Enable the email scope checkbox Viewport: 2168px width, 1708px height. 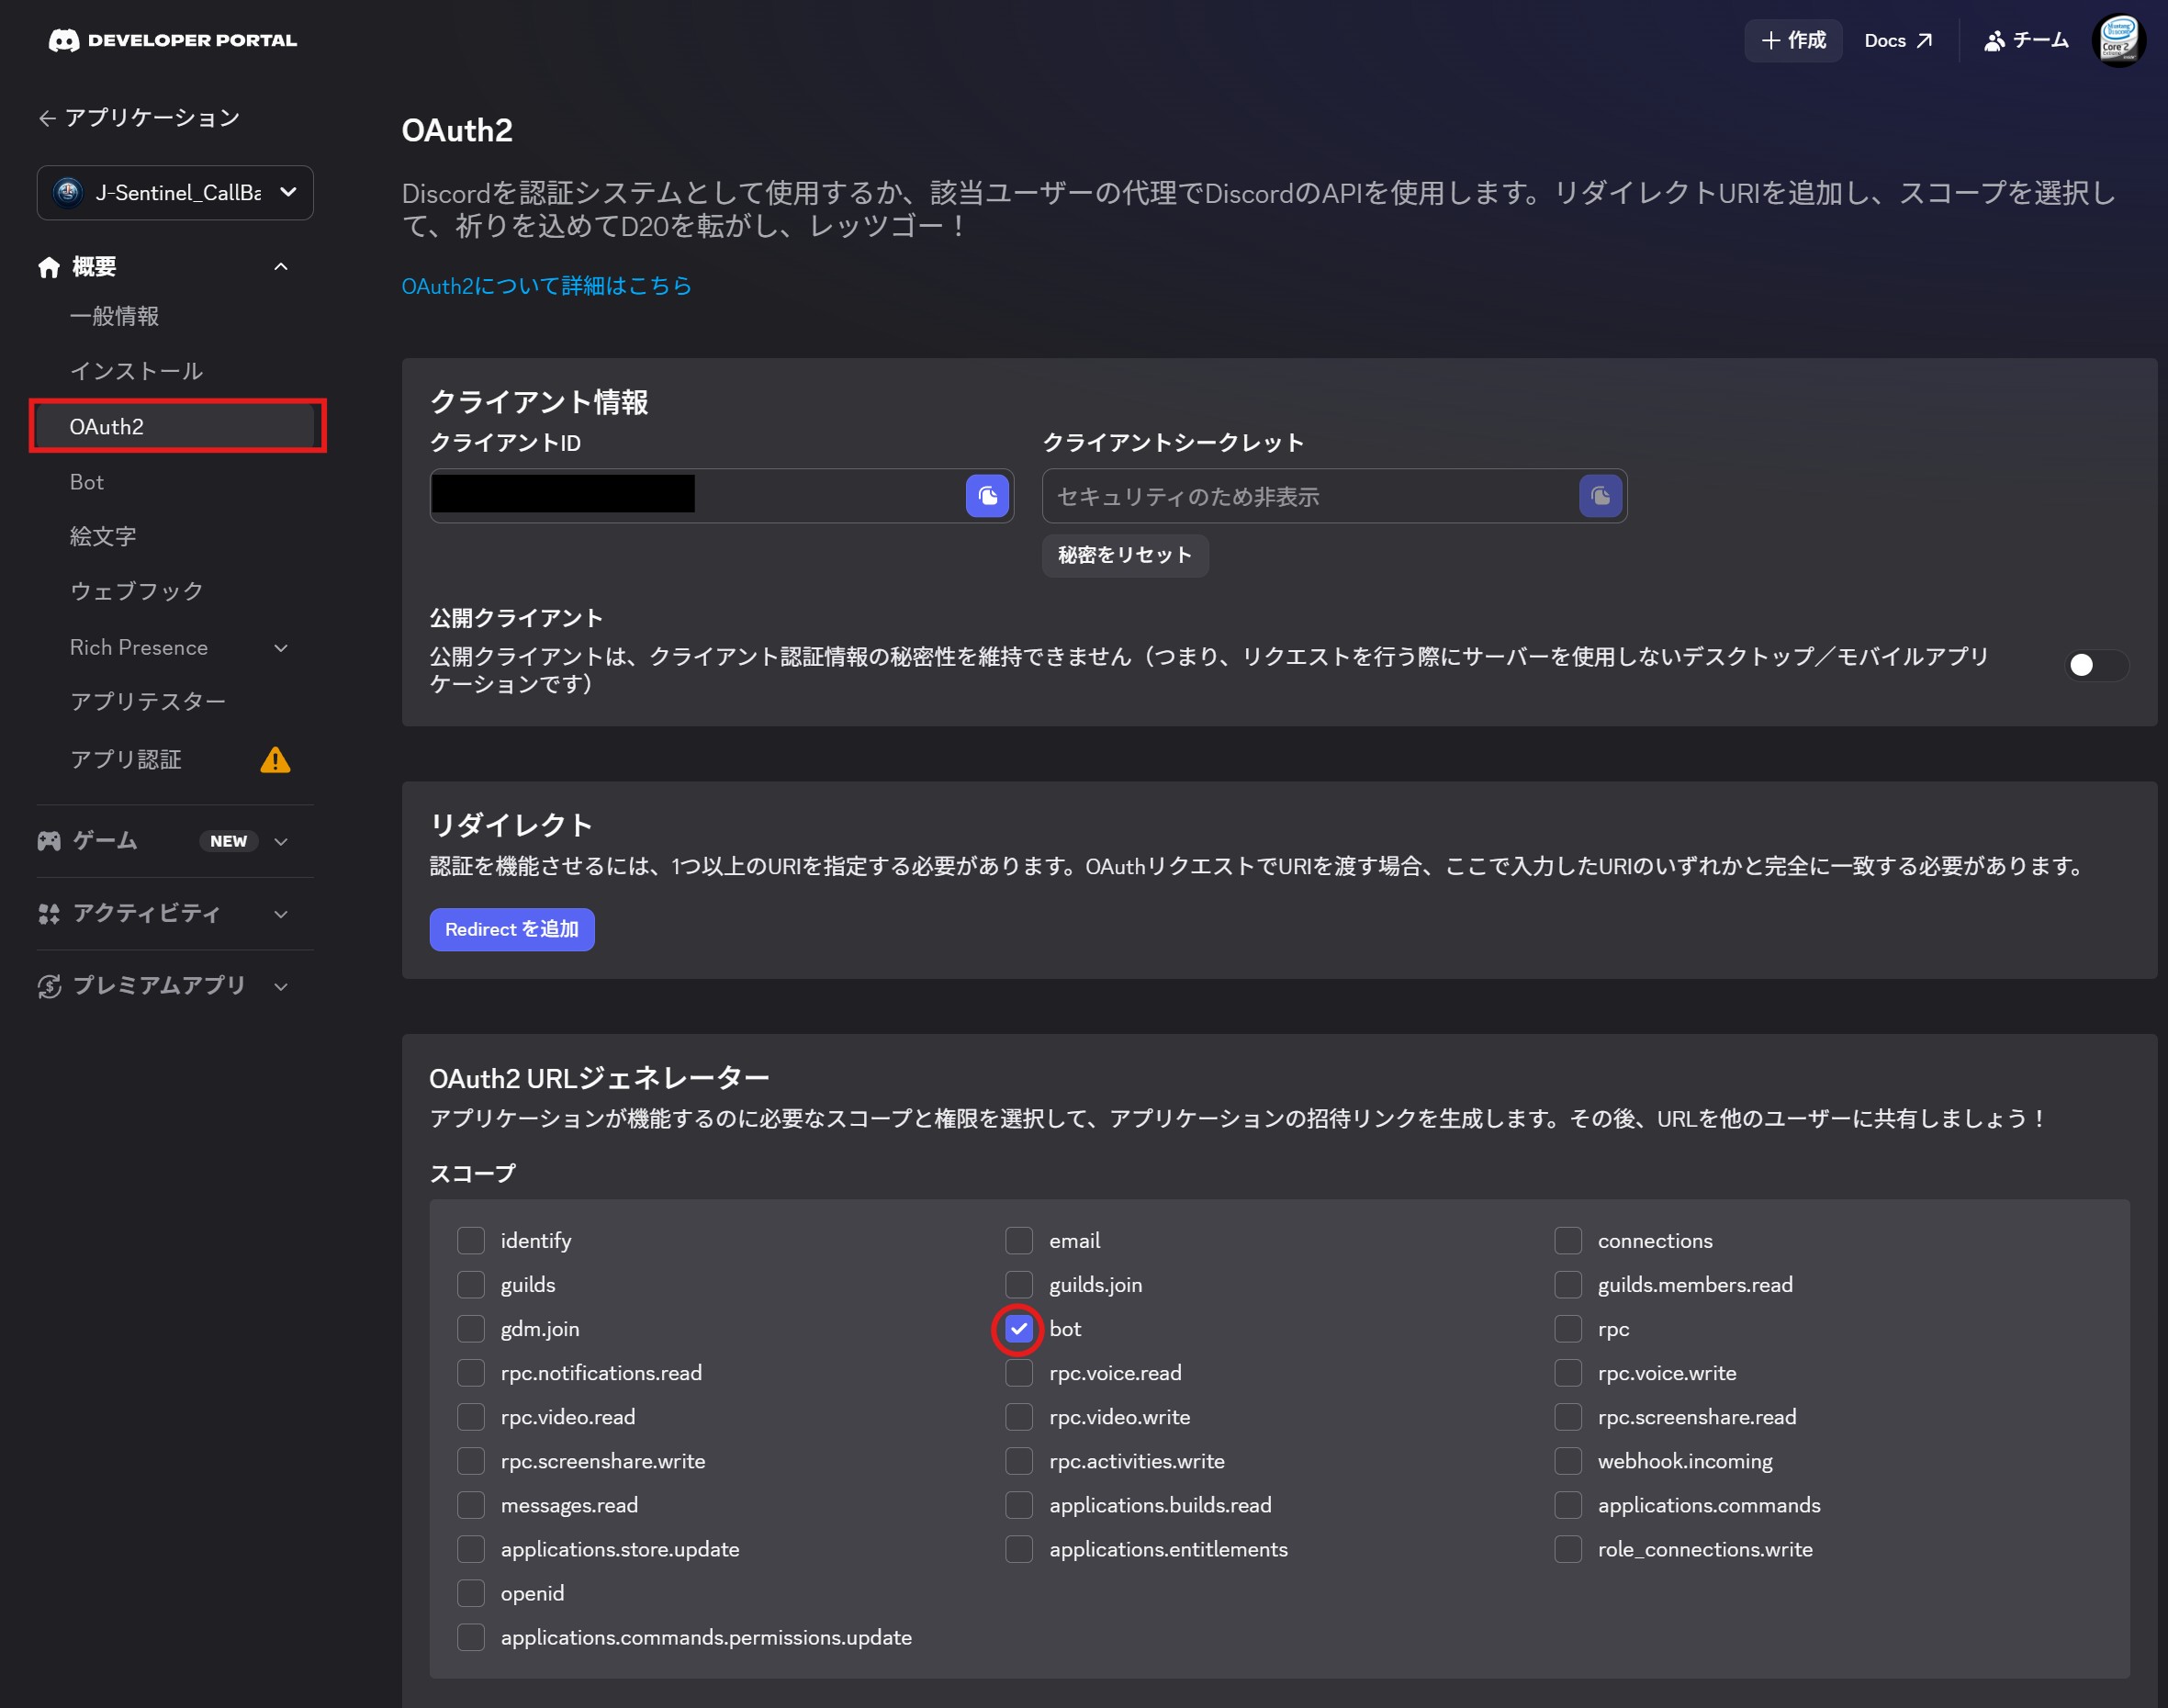(x=1018, y=1241)
